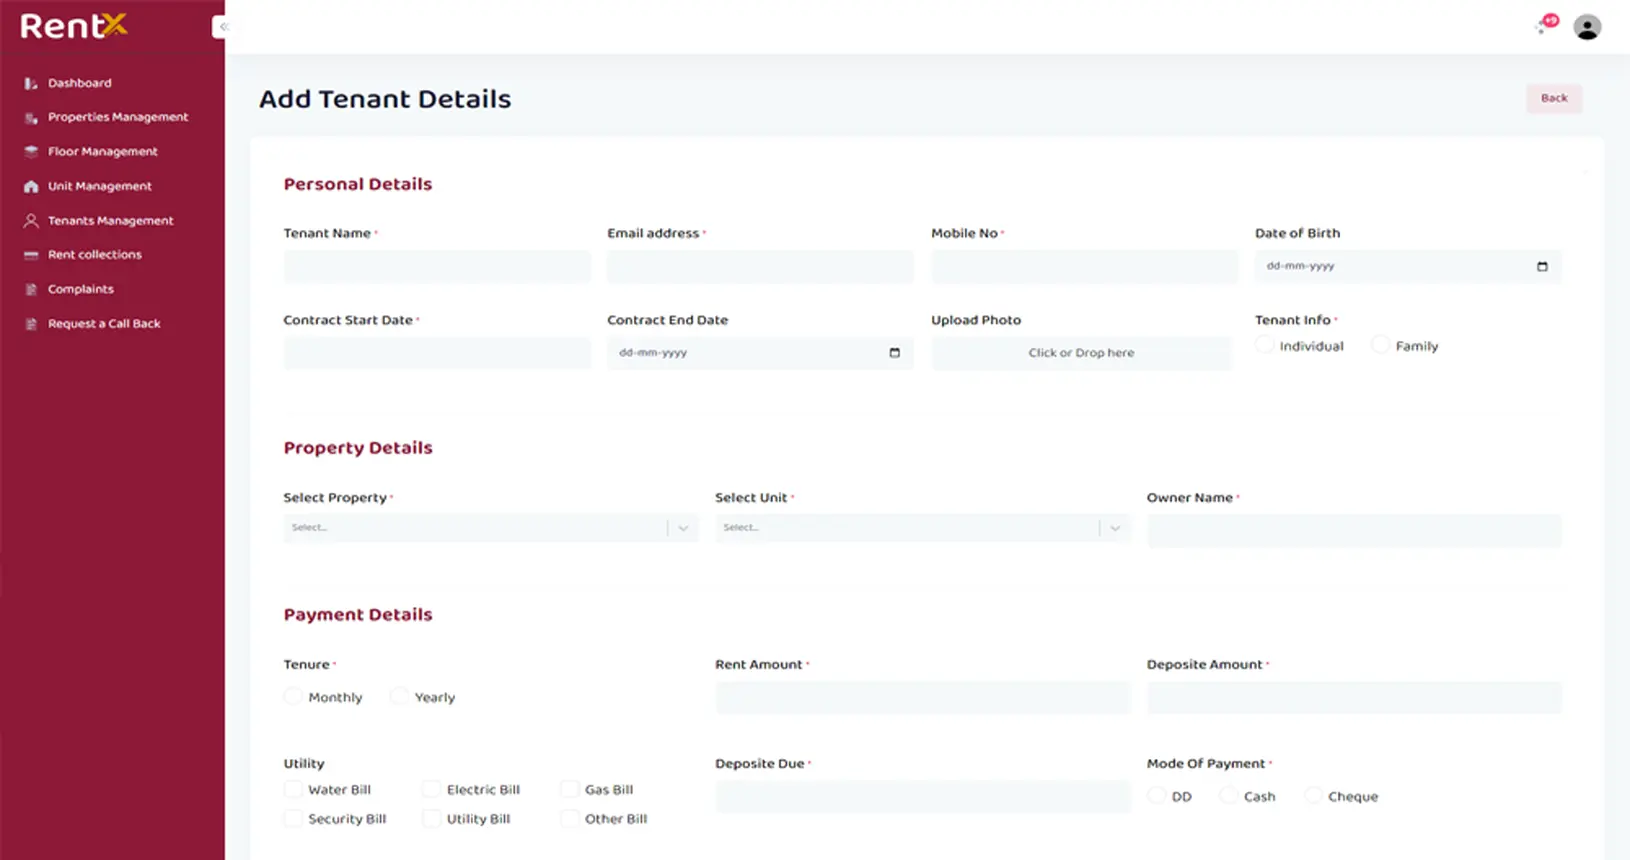Image resolution: width=1630 pixels, height=860 pixels.
Task: Check the Utility Bill box
Action: 431,818
